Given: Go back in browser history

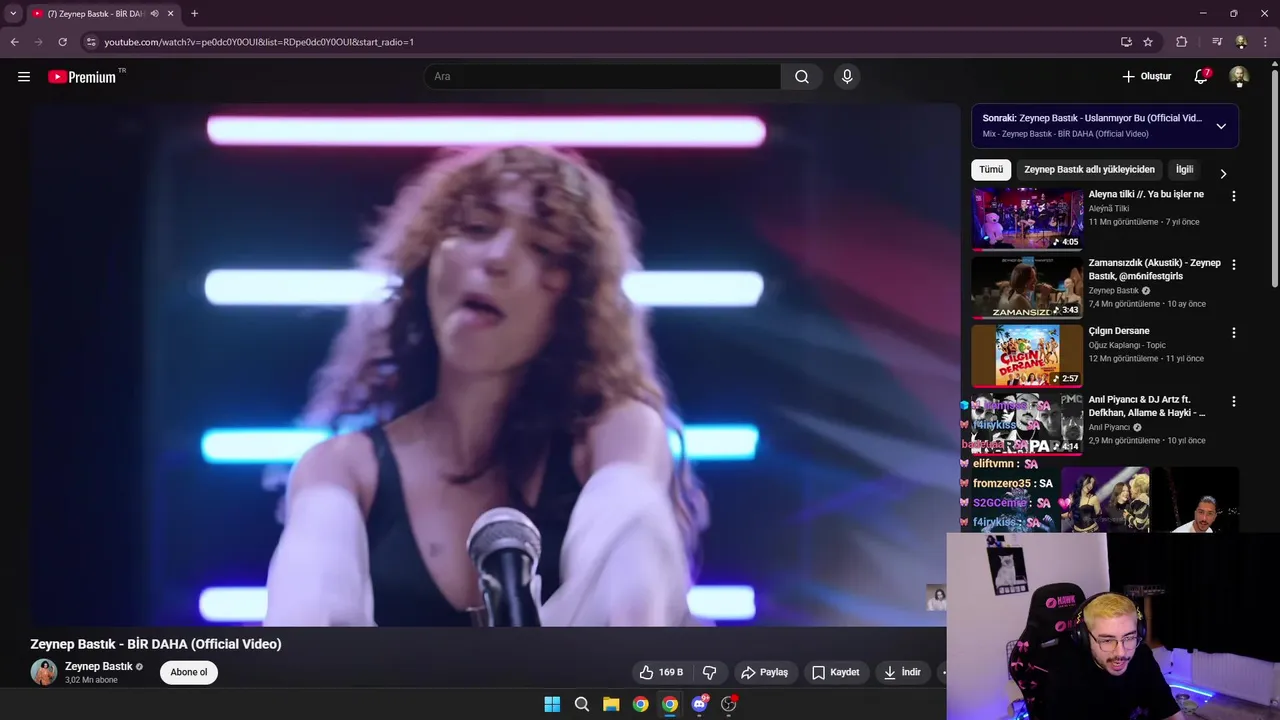Looking at the screenshot, I should tap(15, 42).
